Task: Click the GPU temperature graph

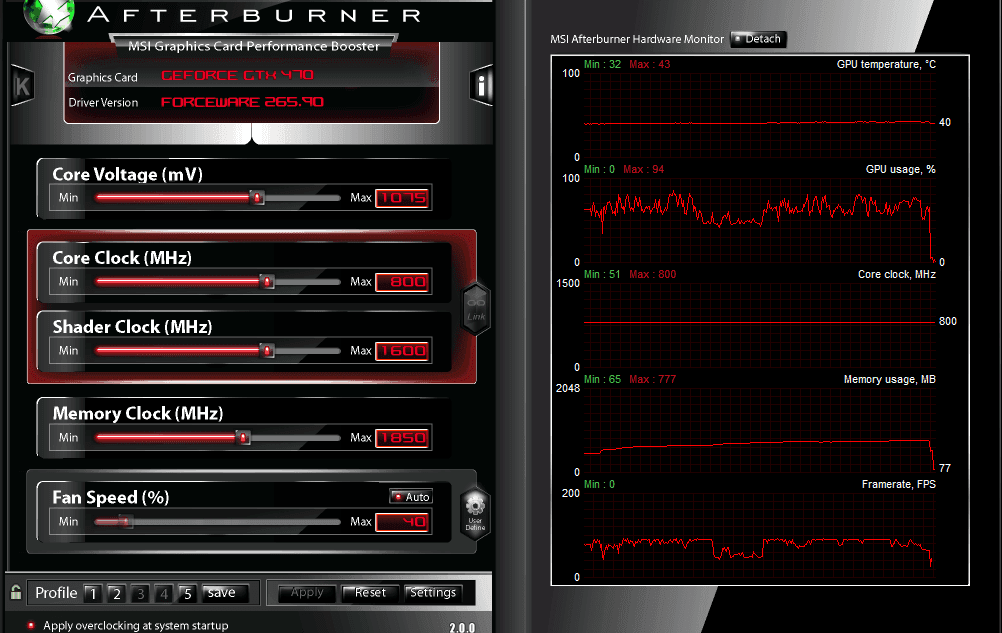Action: coord(759,115)
